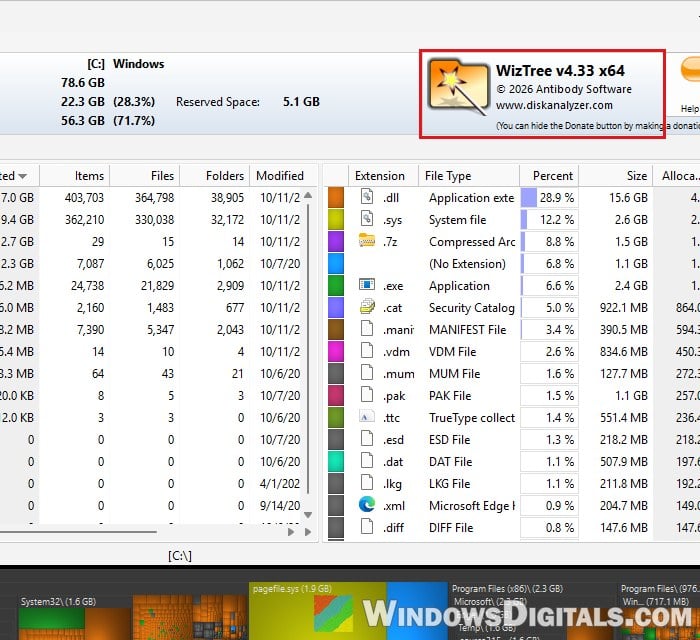Click the yellow .sys color swatch
This screenshot has height=640, width=700.
pos(336,219)
